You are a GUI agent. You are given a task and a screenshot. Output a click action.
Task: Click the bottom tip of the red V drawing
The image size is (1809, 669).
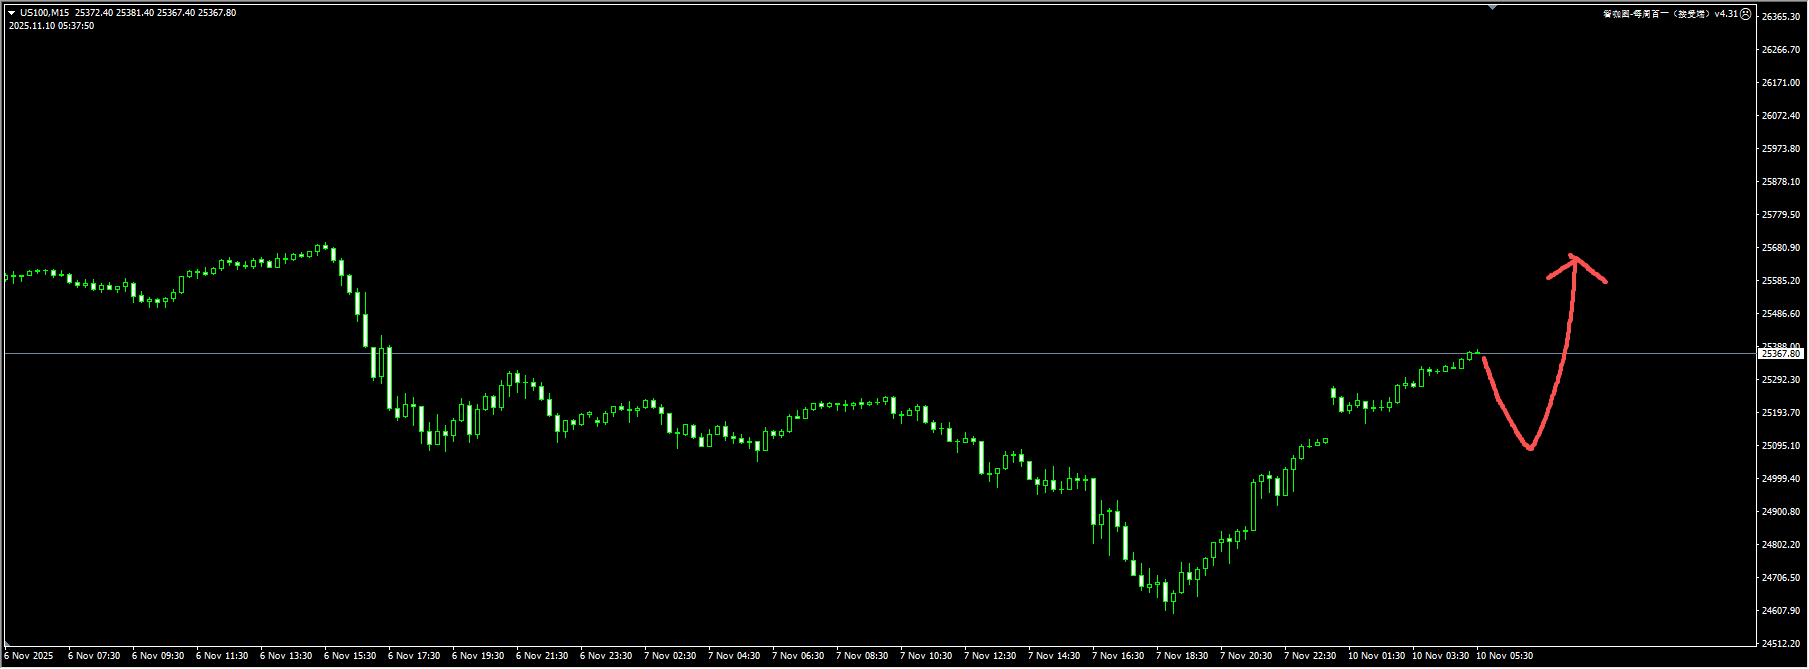tap(1530, 447)
